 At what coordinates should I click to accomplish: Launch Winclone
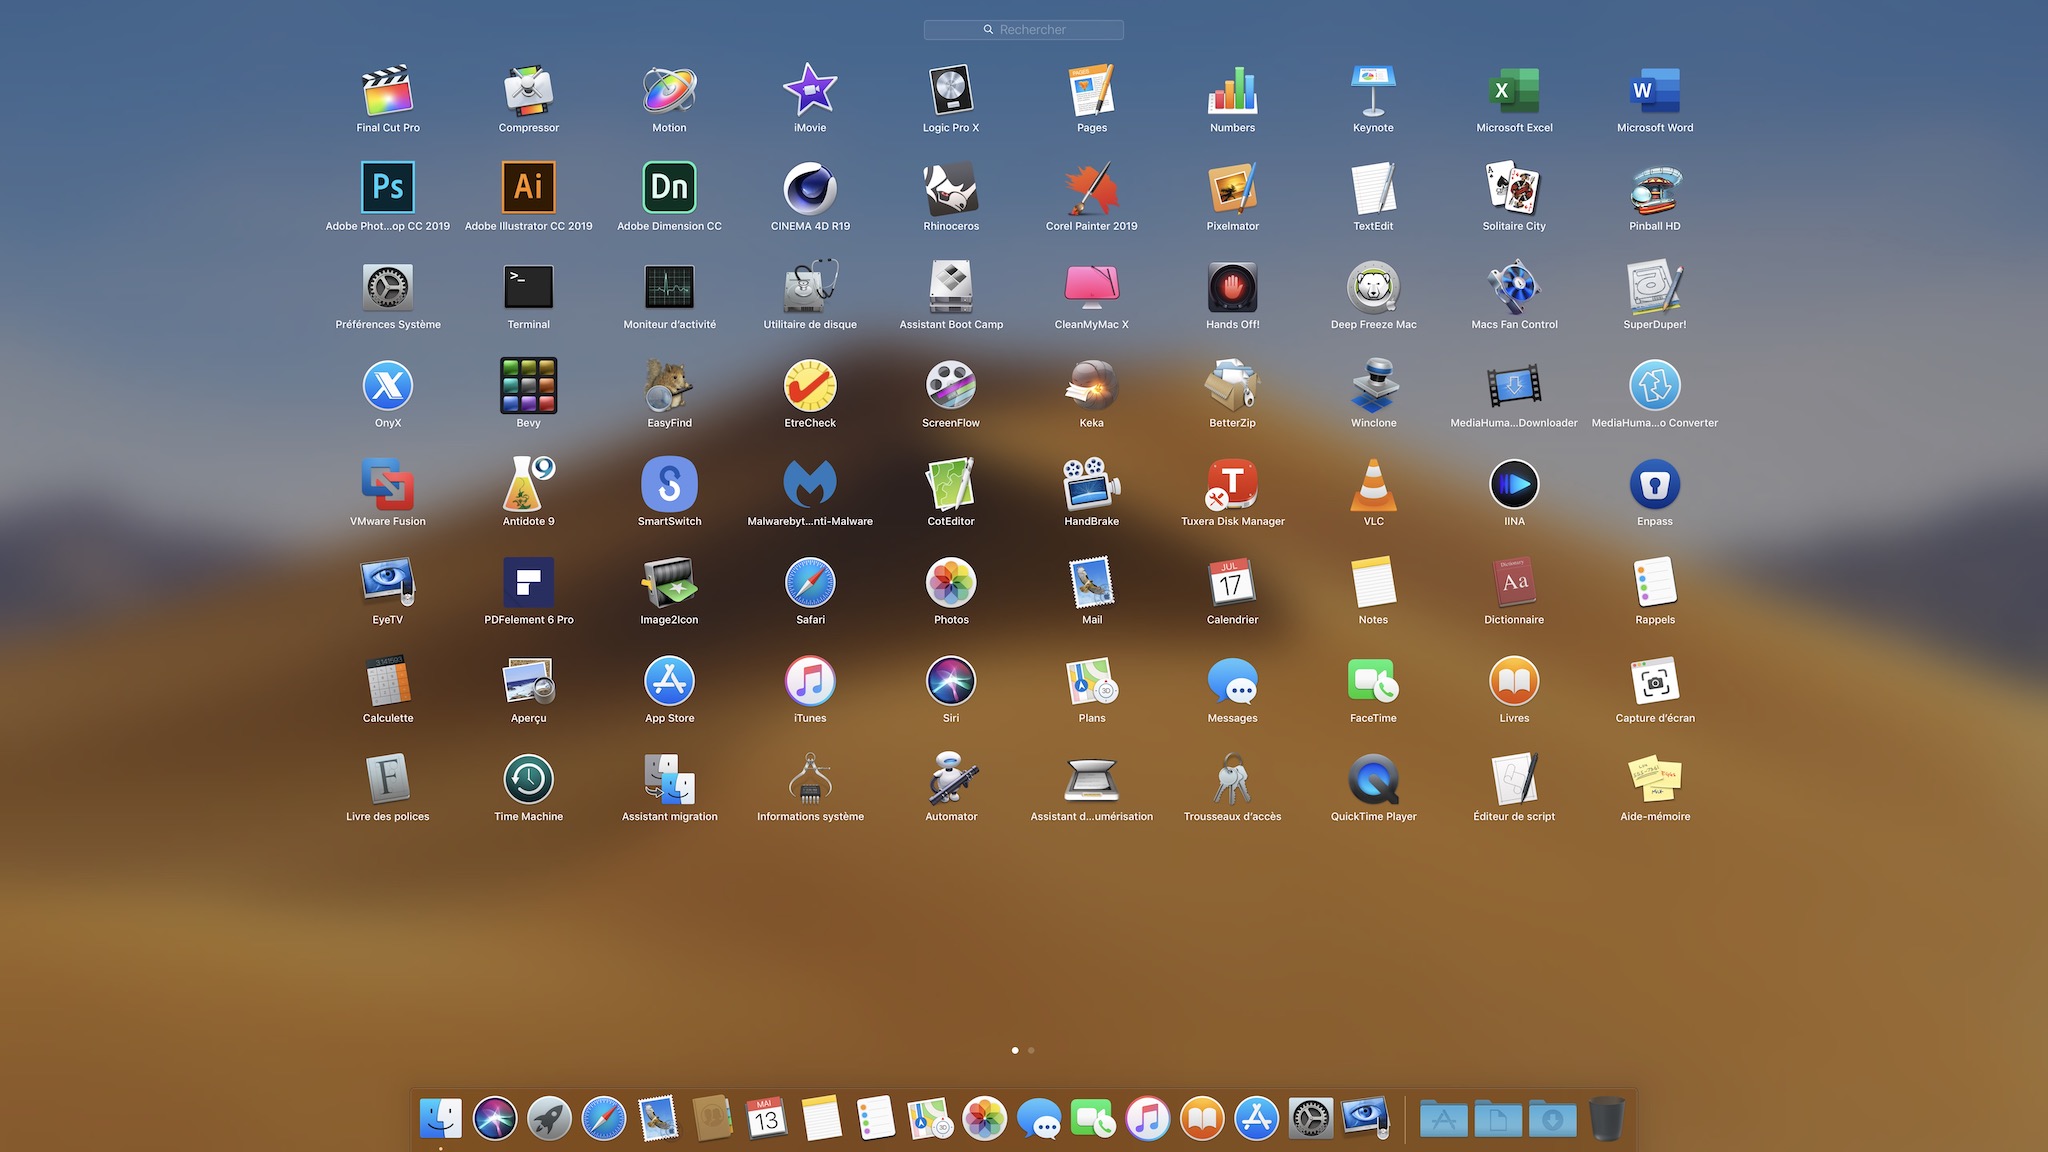1373,385
